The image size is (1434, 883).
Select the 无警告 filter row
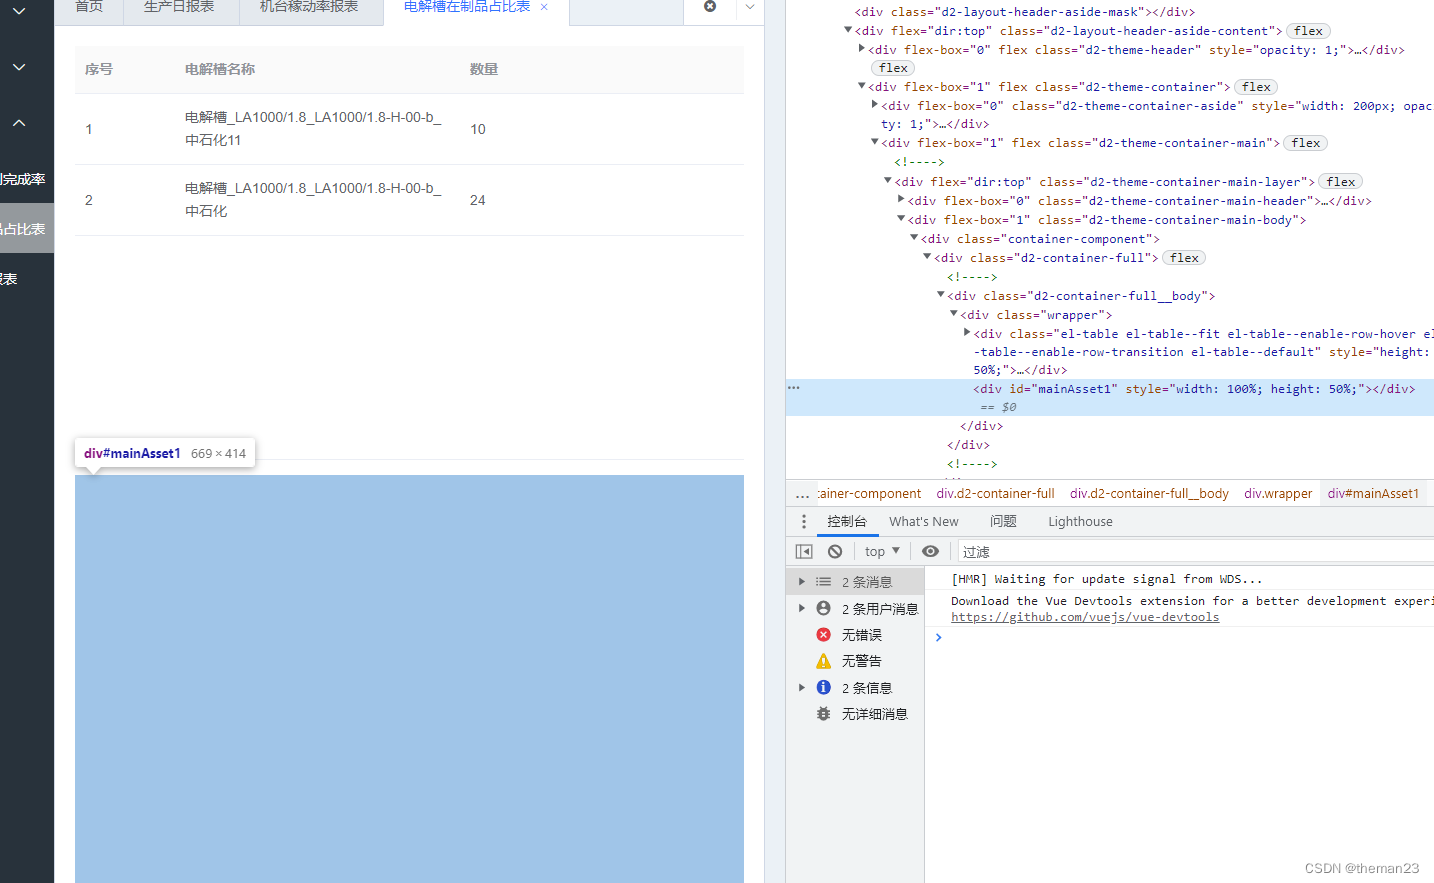pos(855,661)
